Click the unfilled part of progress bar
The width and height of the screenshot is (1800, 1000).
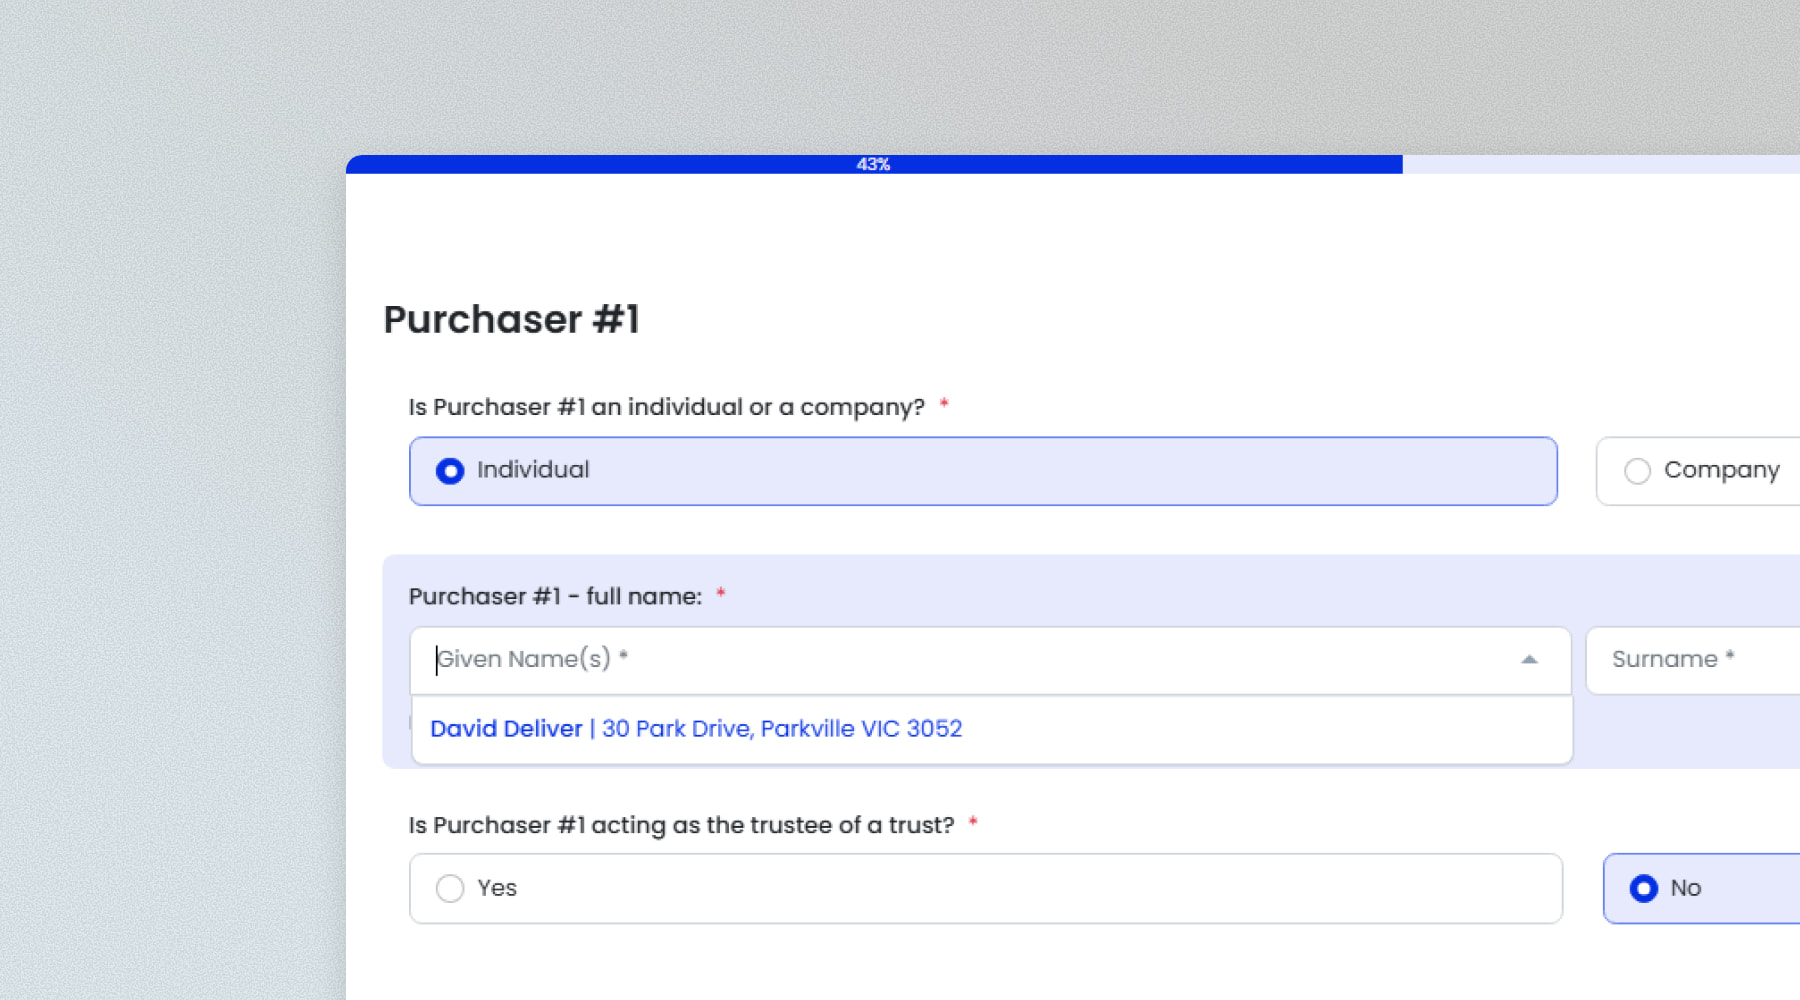coord(1600,165)
